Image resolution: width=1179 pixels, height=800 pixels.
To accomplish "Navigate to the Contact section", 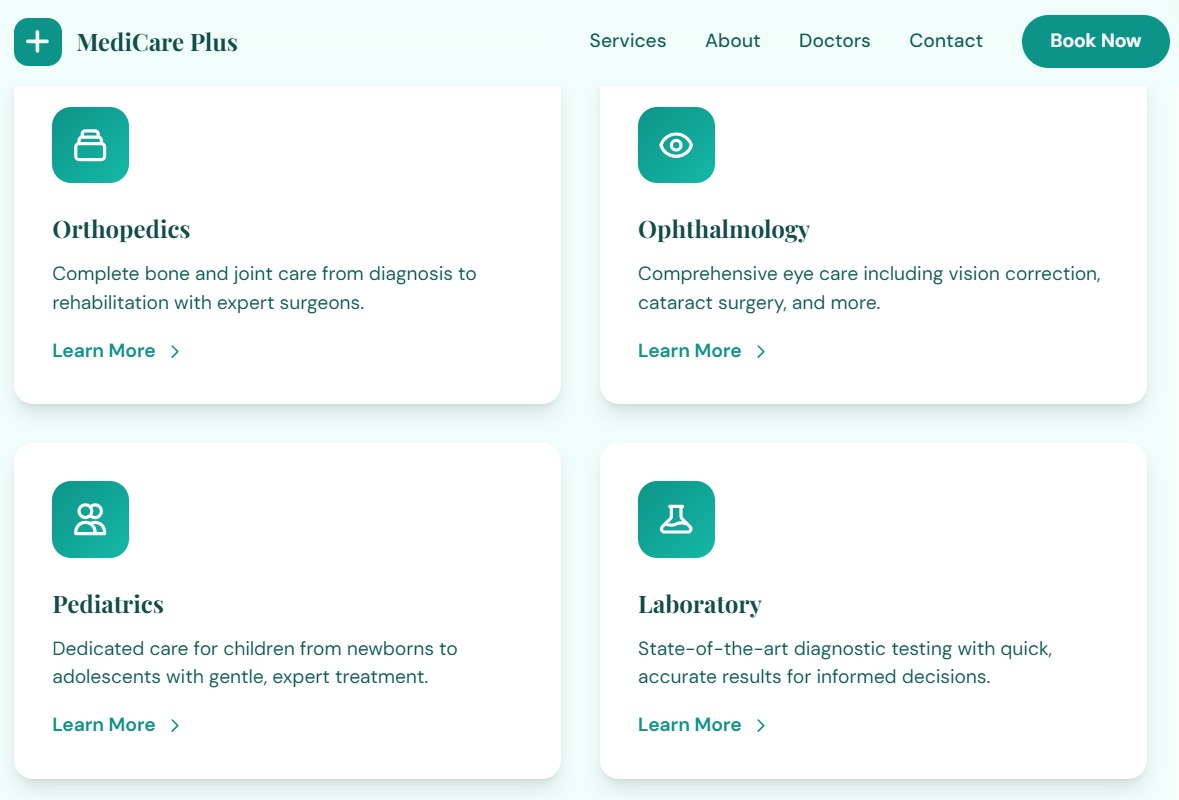I will click(945, 41).
